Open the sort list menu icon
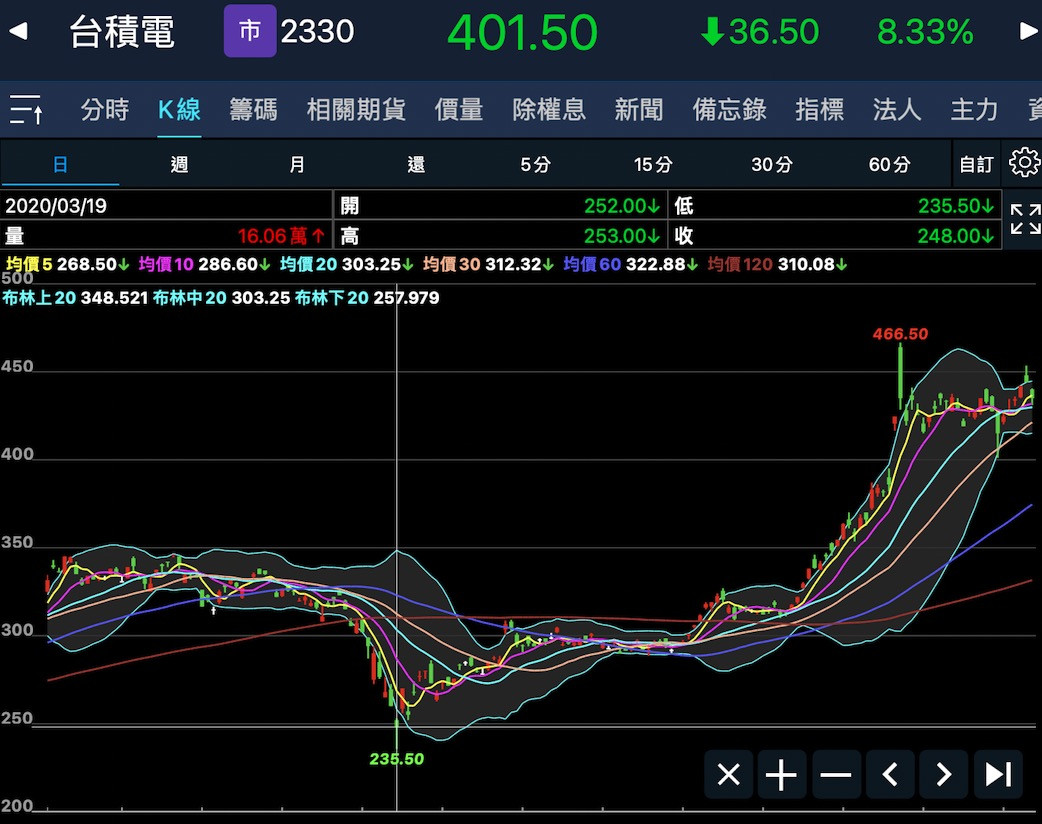Image resolution: width=1042 pixels, height=824 pixels. (x=26, y=109)
